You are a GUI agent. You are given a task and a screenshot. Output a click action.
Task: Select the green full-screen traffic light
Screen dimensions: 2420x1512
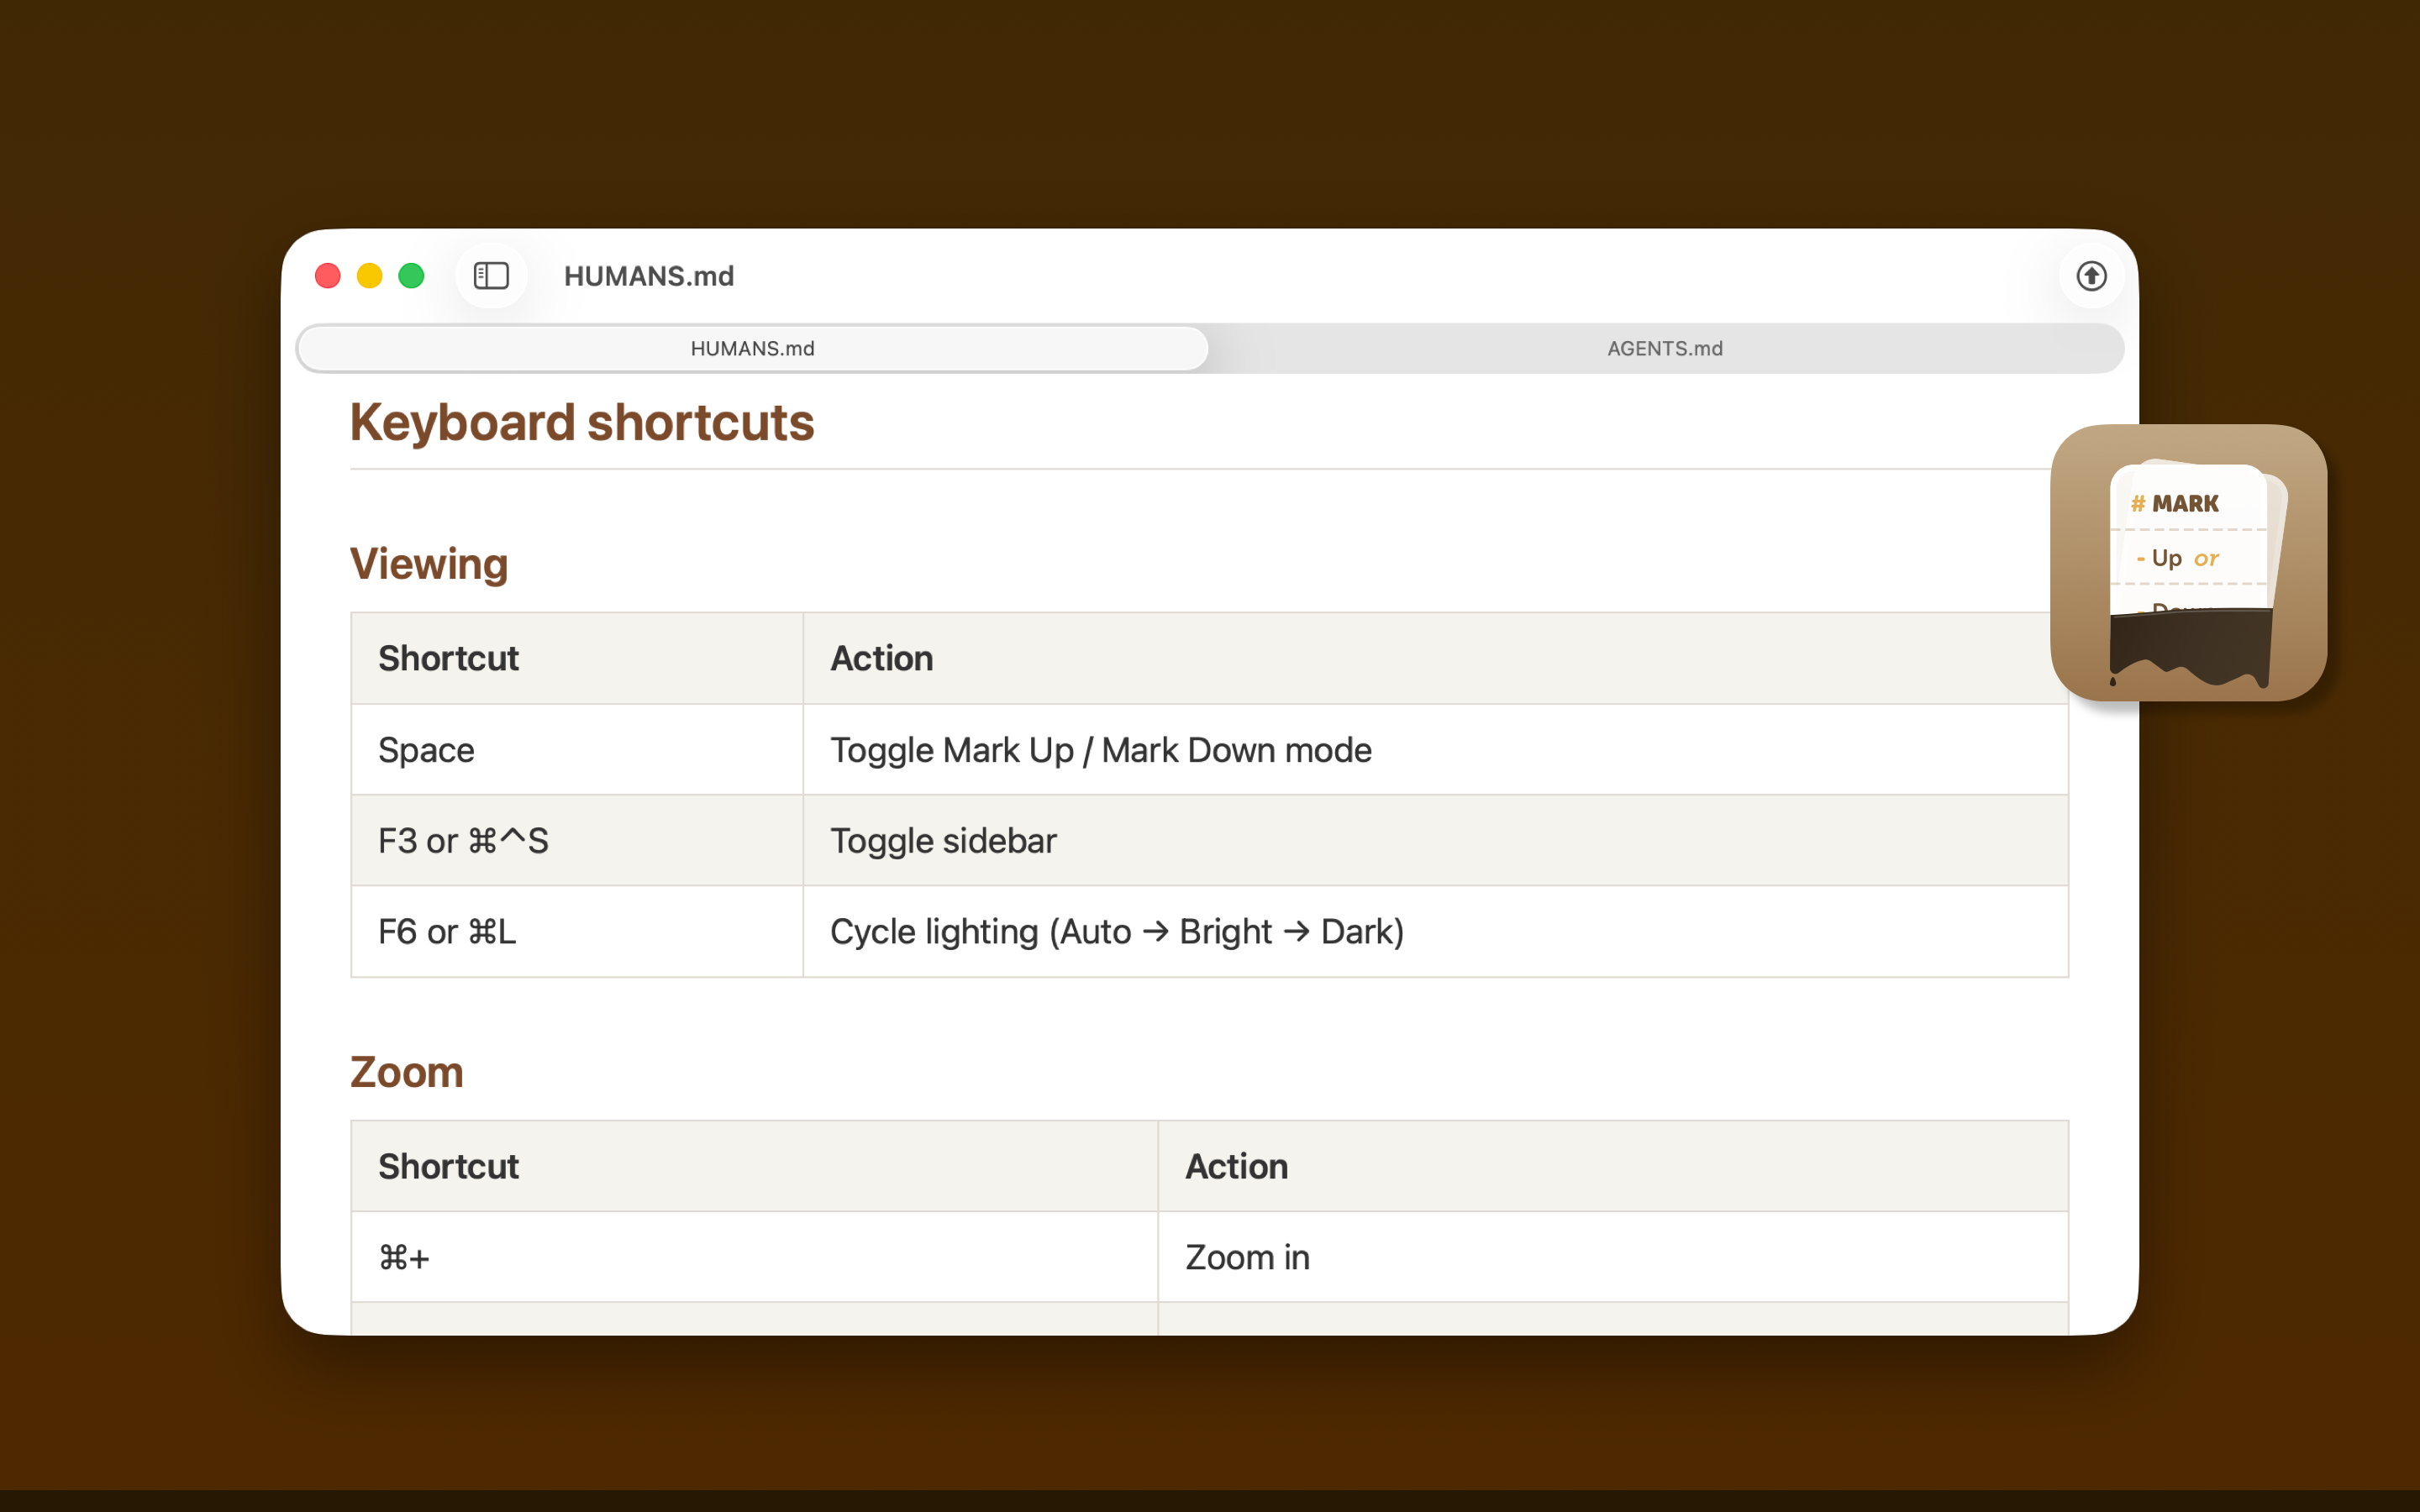click(x=411, y=276)
